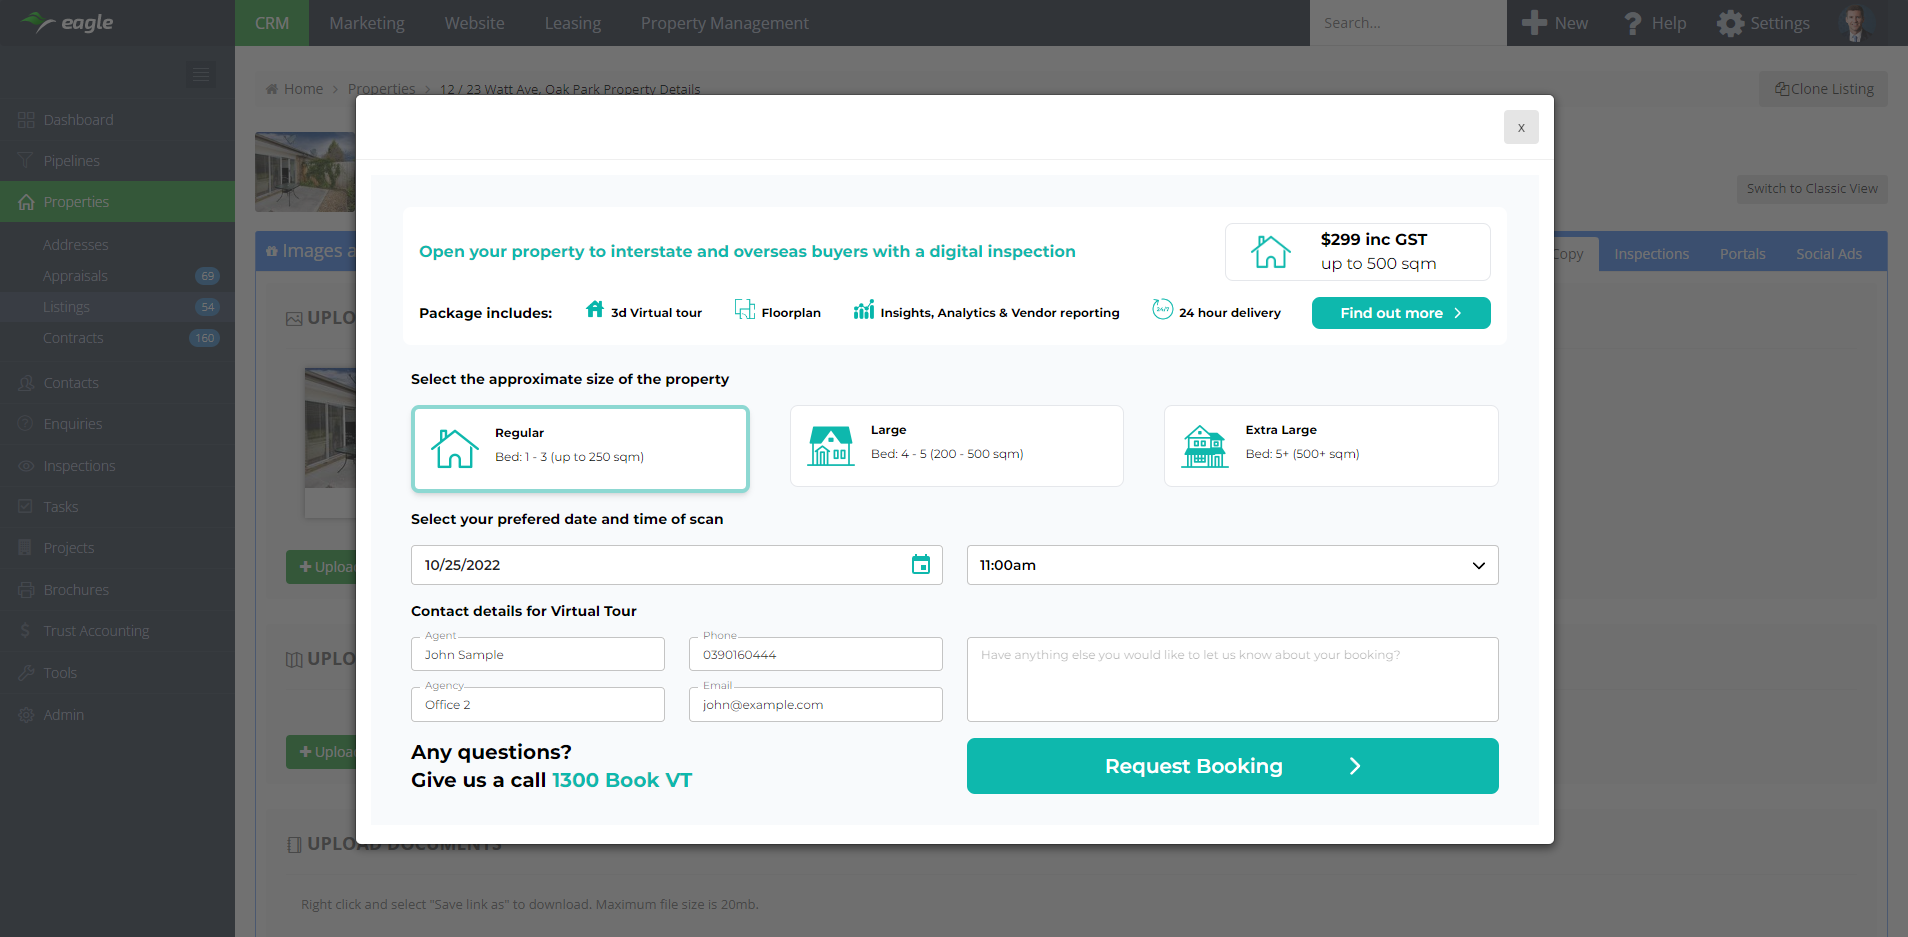
Task: Choose the Extra Large property size
Action: coord(1330,446)
